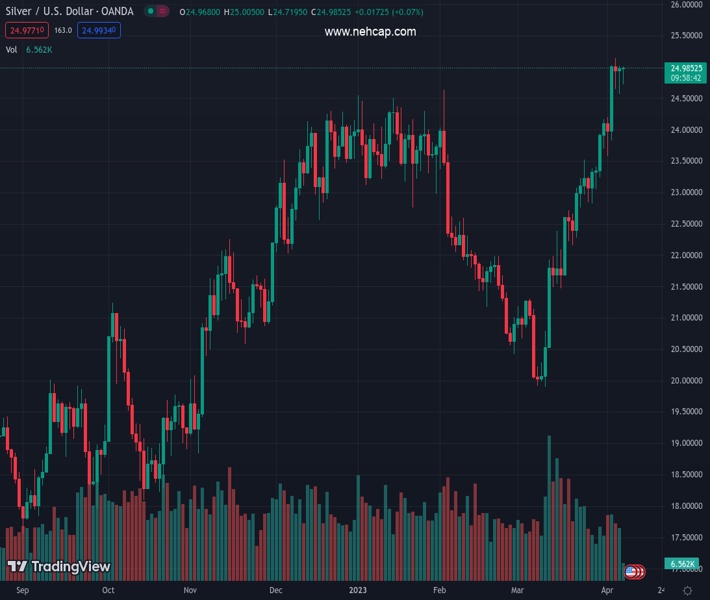Viewport: 710px width, 600px height.
Task: Click the Vol indicator label
Action: 11,49
